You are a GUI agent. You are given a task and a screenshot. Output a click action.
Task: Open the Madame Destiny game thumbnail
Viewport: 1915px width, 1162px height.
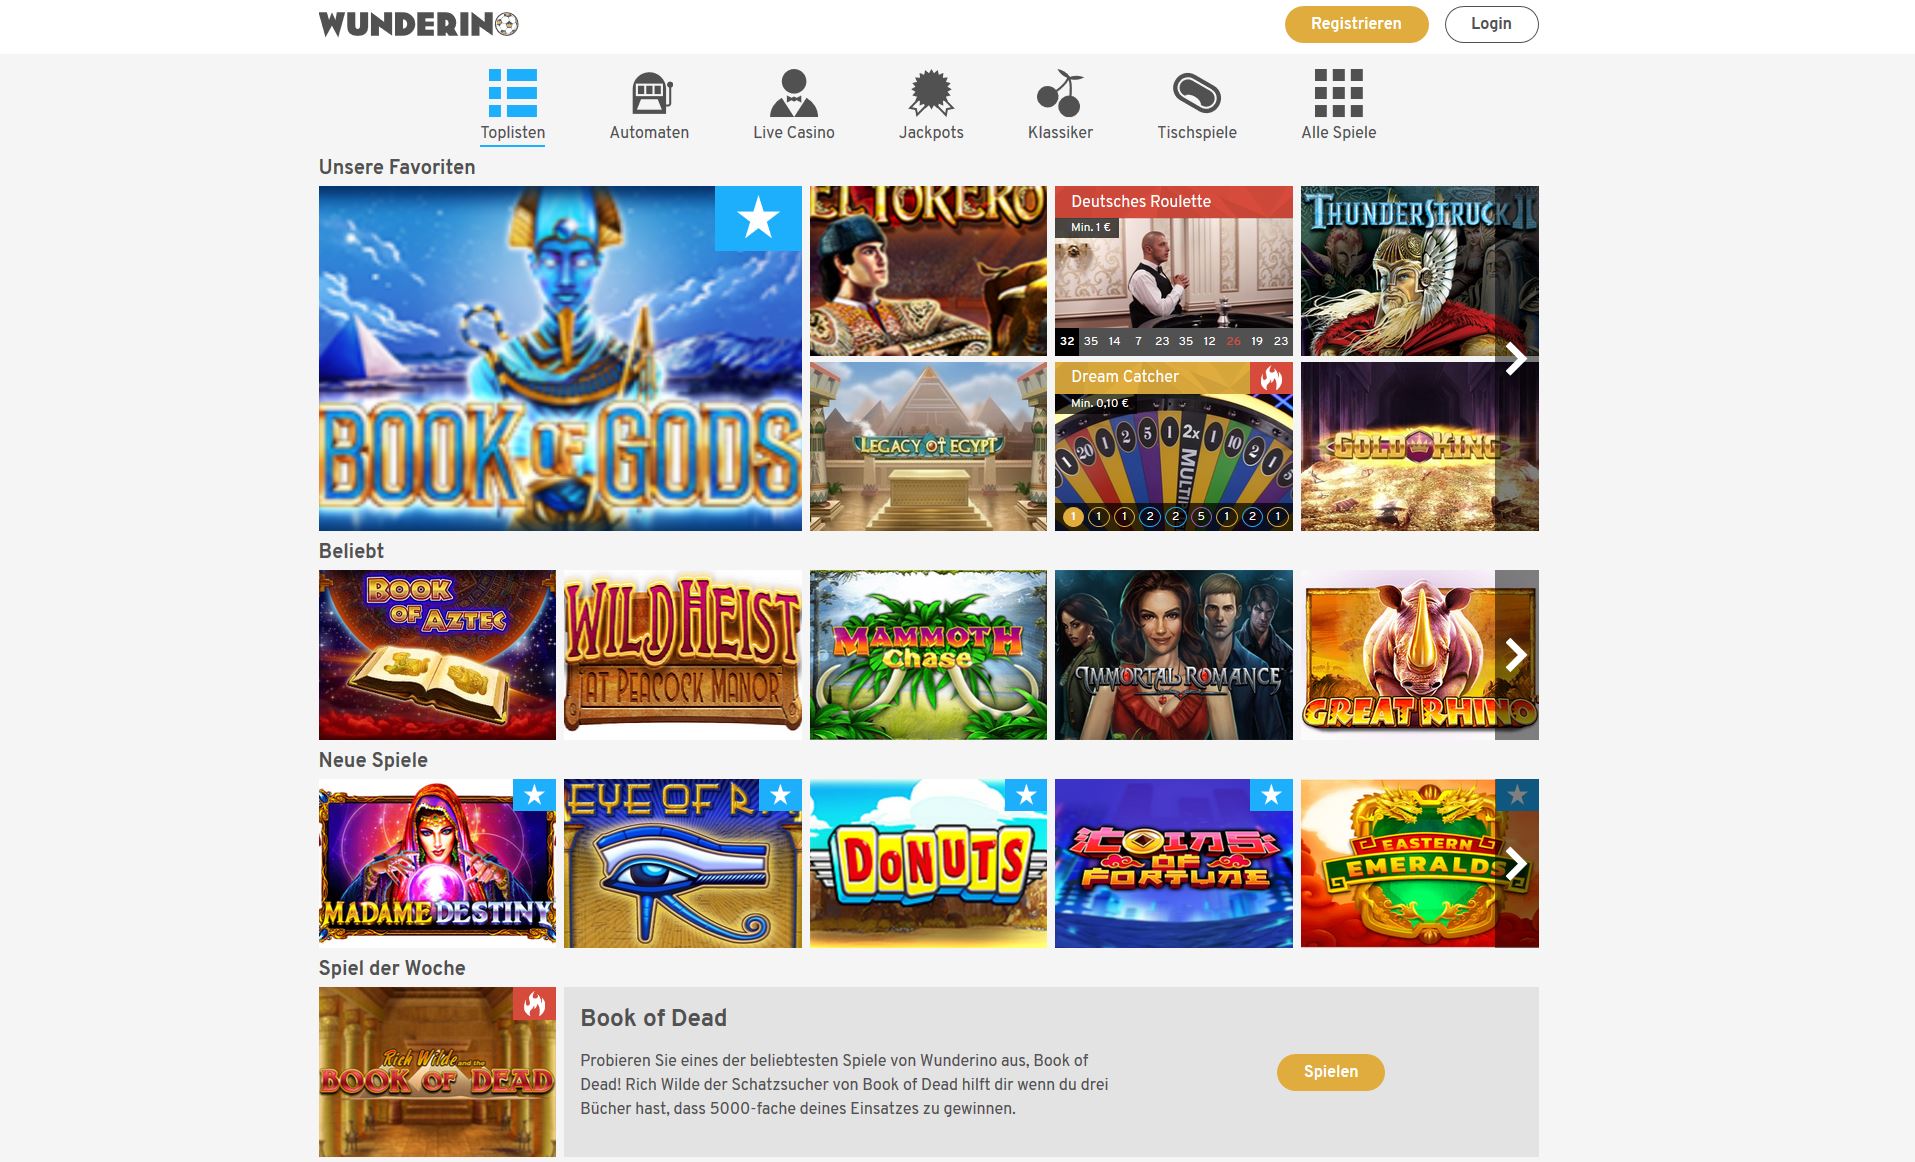[x=437, y=863]
